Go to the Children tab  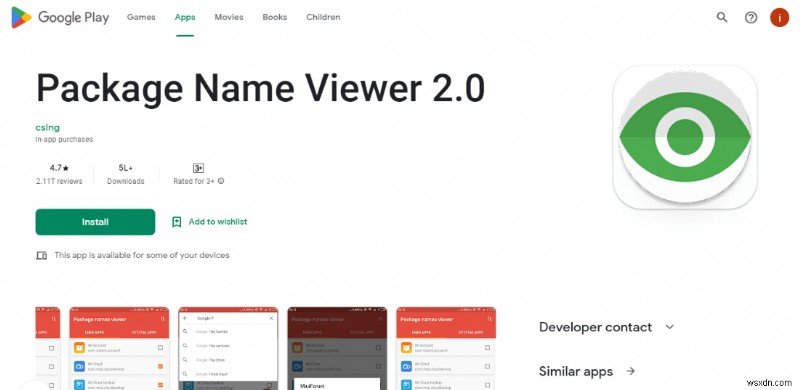pos(323,17)
